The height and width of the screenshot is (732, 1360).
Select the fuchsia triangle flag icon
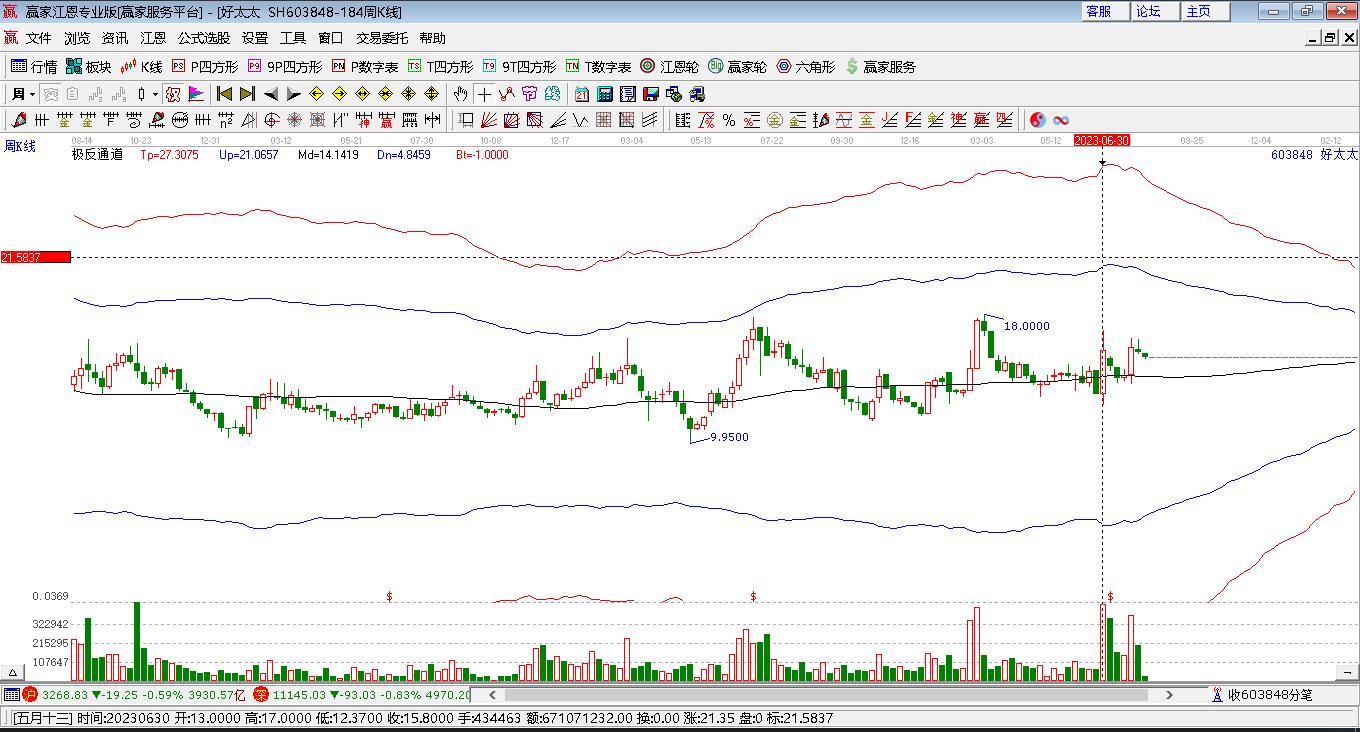(196, 94)
